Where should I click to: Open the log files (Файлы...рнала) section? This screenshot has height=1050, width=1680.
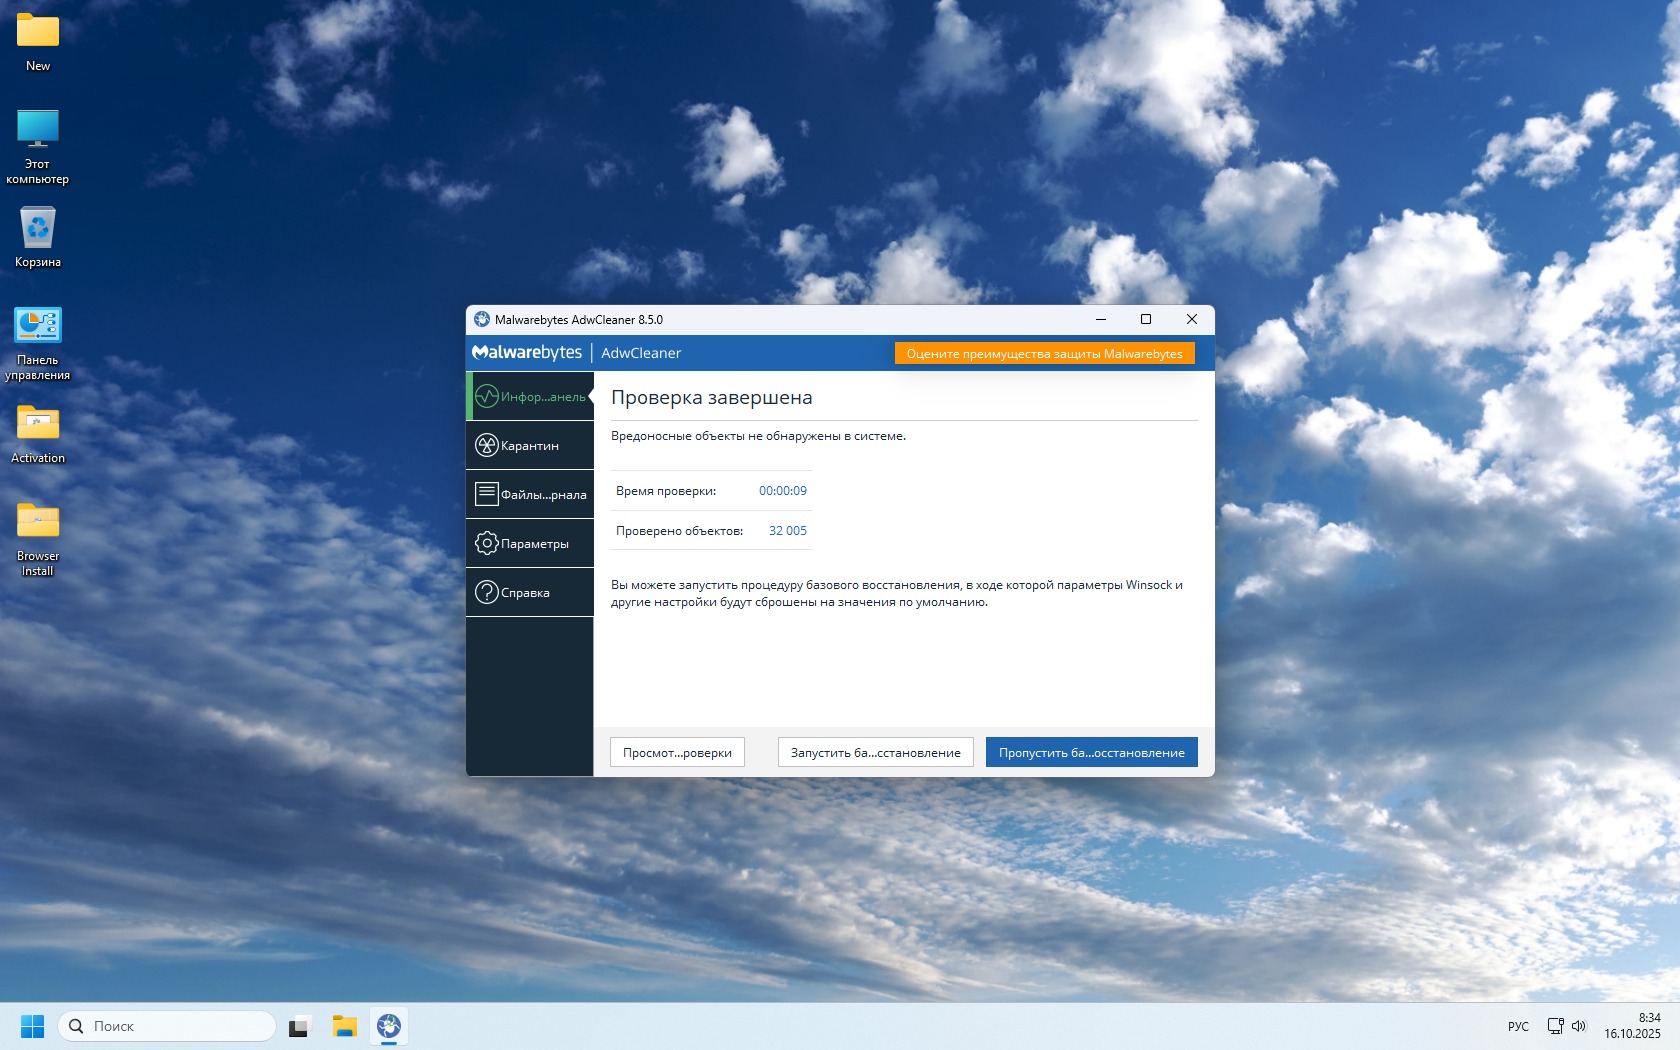click(x=530, y=495)
